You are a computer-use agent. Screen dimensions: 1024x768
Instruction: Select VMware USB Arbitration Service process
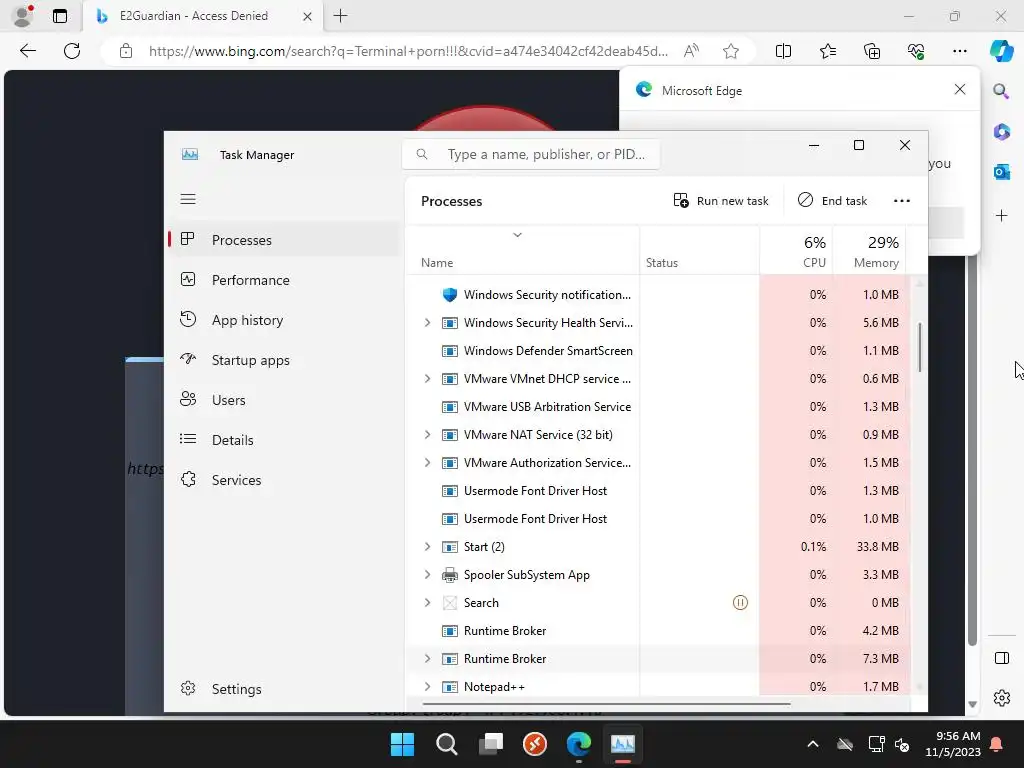[x=656, y=406]
